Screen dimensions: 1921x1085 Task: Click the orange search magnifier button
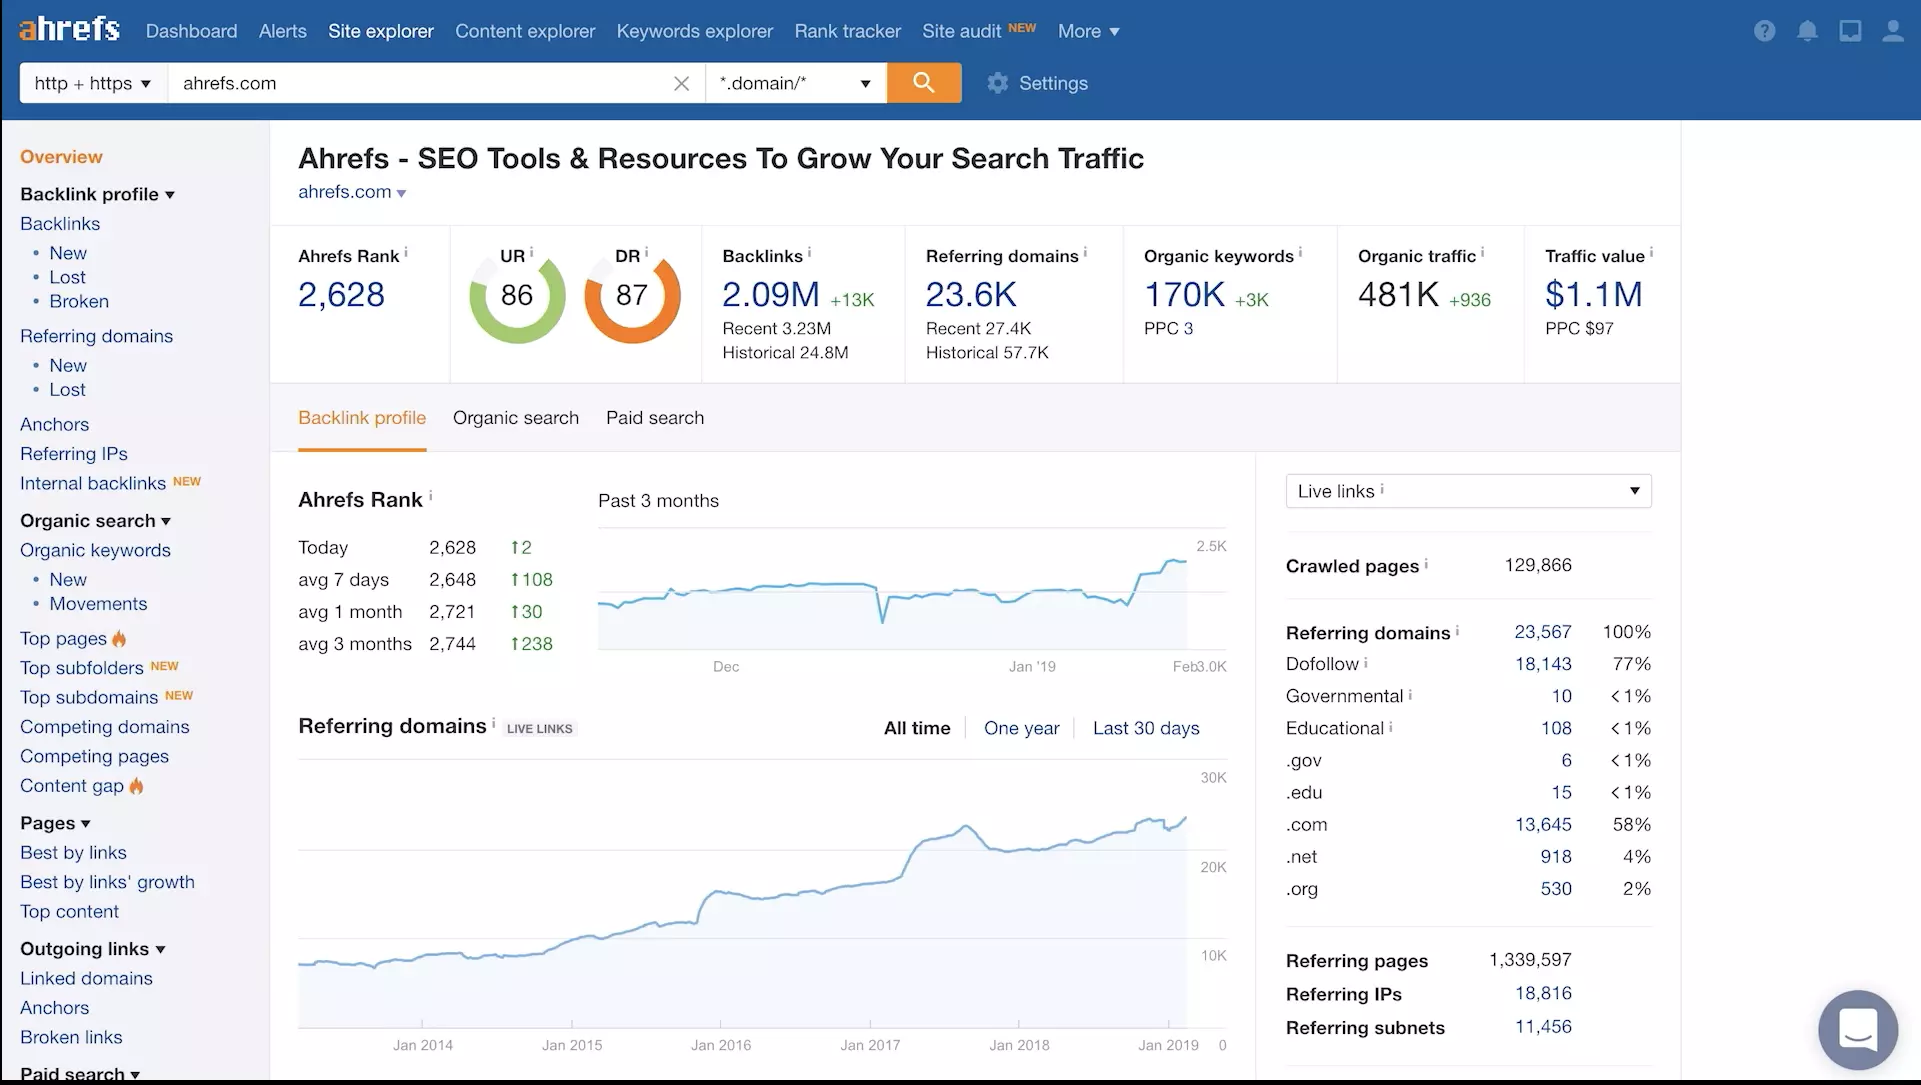pyautogui.click(x=924, y=82)
